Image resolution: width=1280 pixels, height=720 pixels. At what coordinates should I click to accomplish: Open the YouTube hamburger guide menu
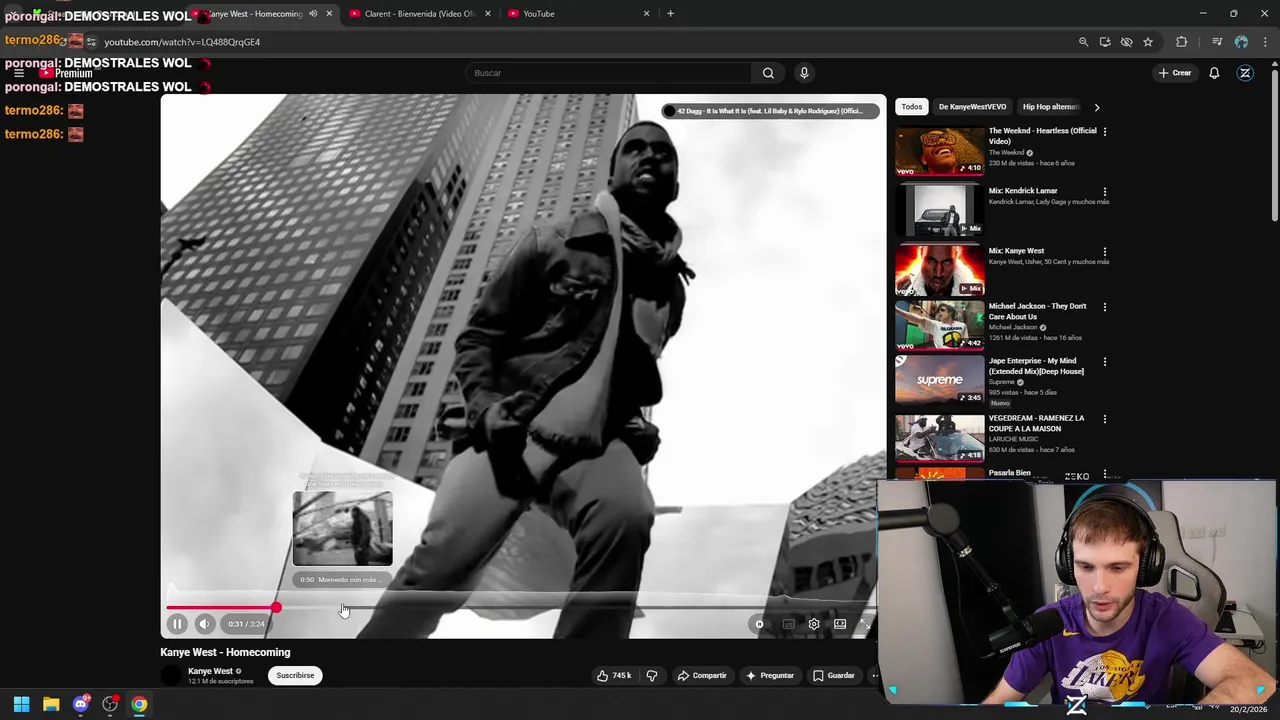[19, 73]
